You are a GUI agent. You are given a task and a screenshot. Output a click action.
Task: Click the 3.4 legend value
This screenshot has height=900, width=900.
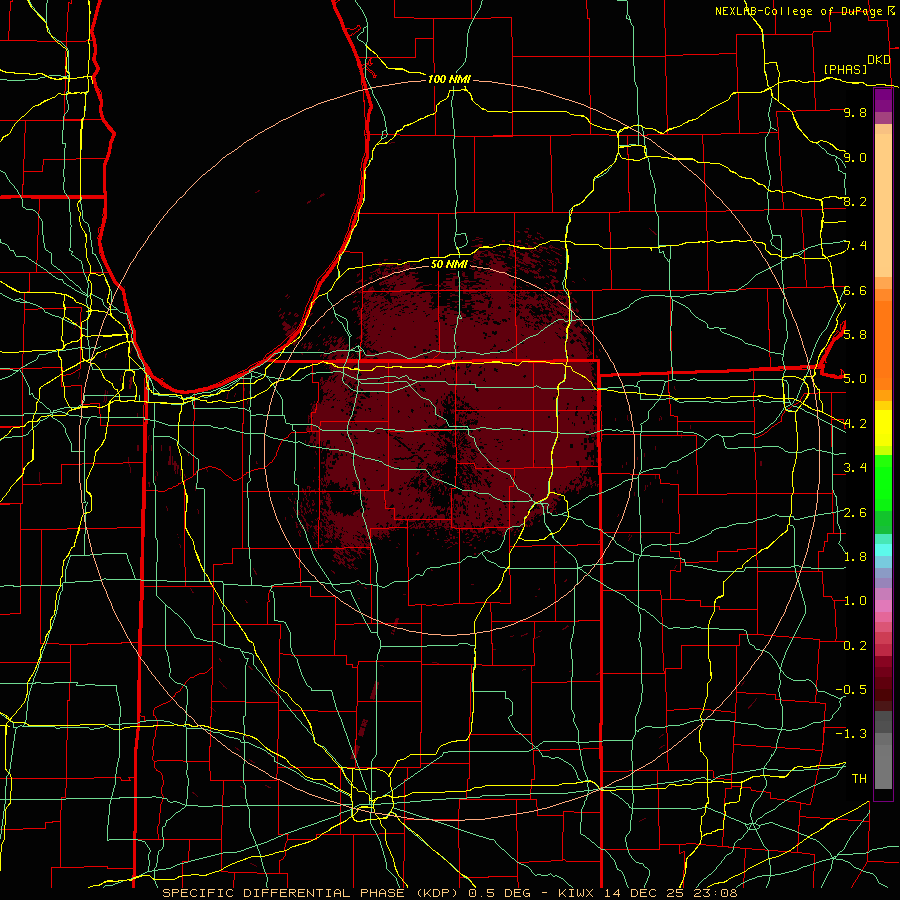[855, 468]
